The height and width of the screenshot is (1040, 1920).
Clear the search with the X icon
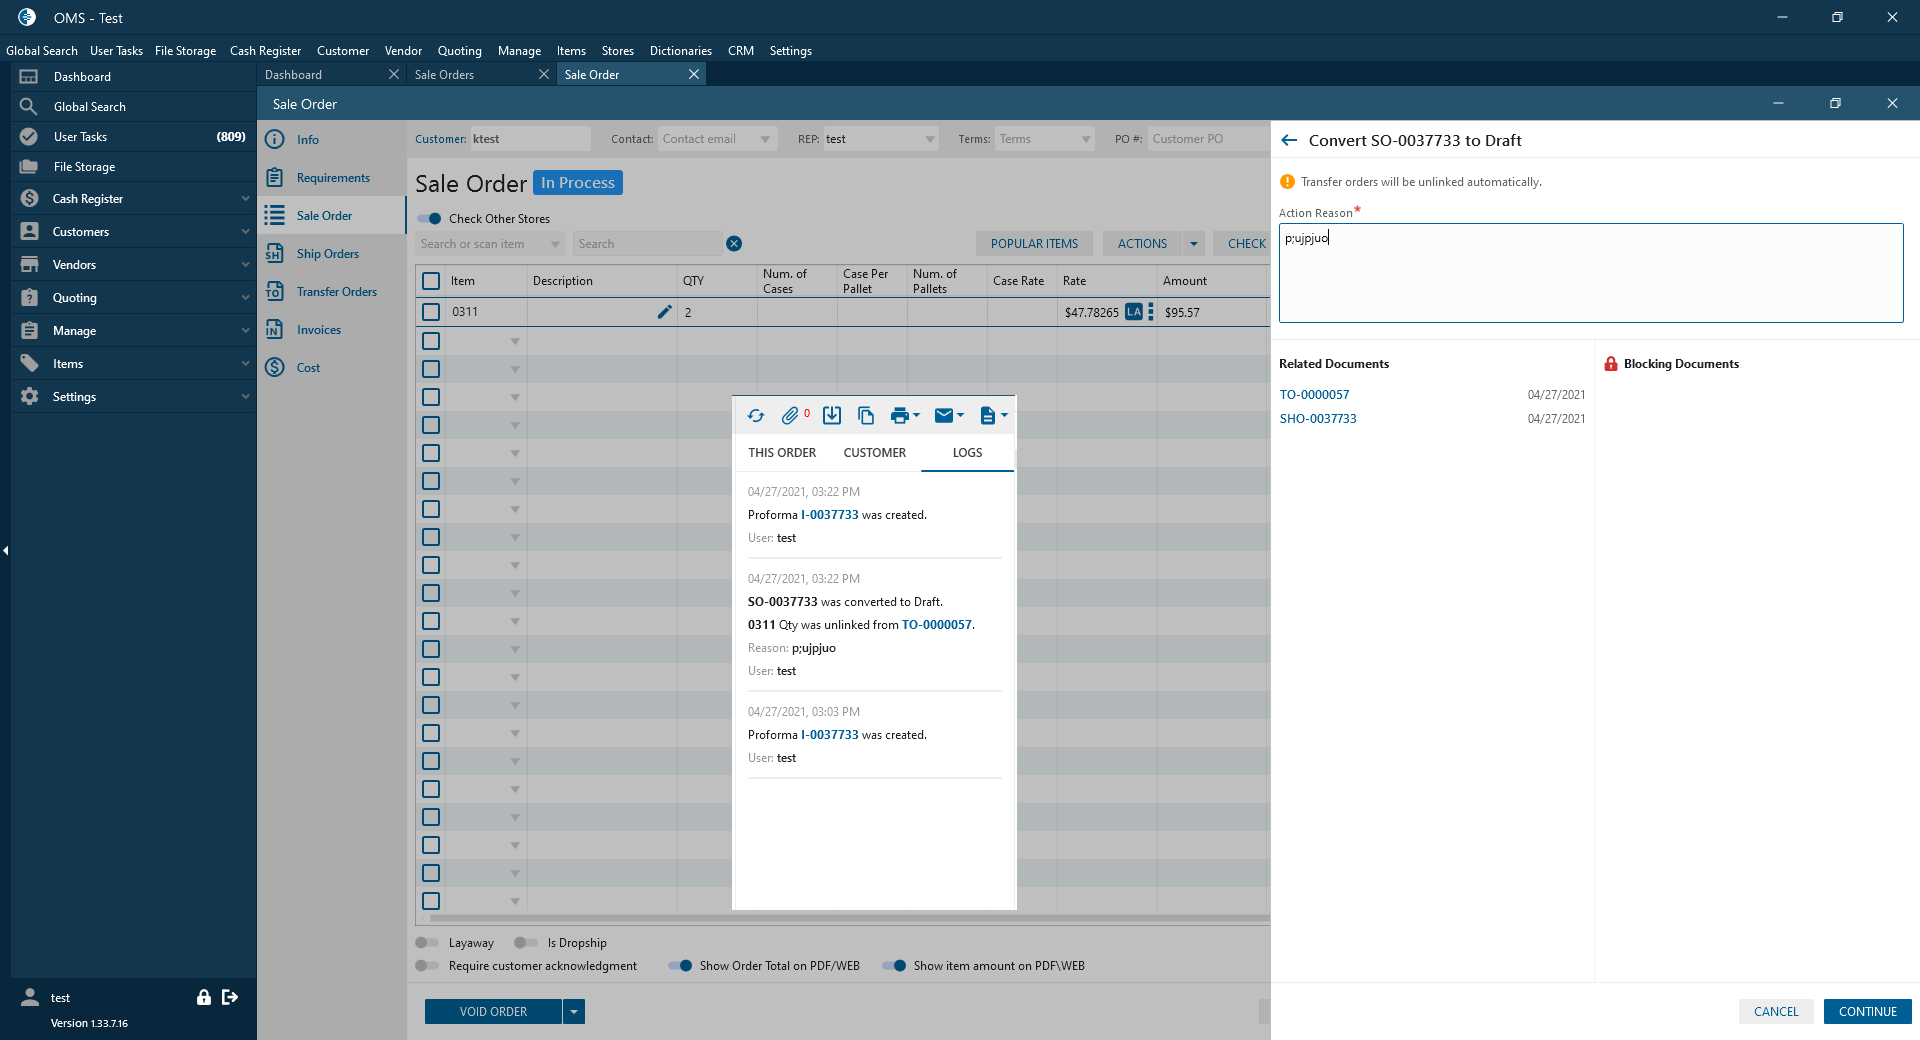(x=734, y=244)
